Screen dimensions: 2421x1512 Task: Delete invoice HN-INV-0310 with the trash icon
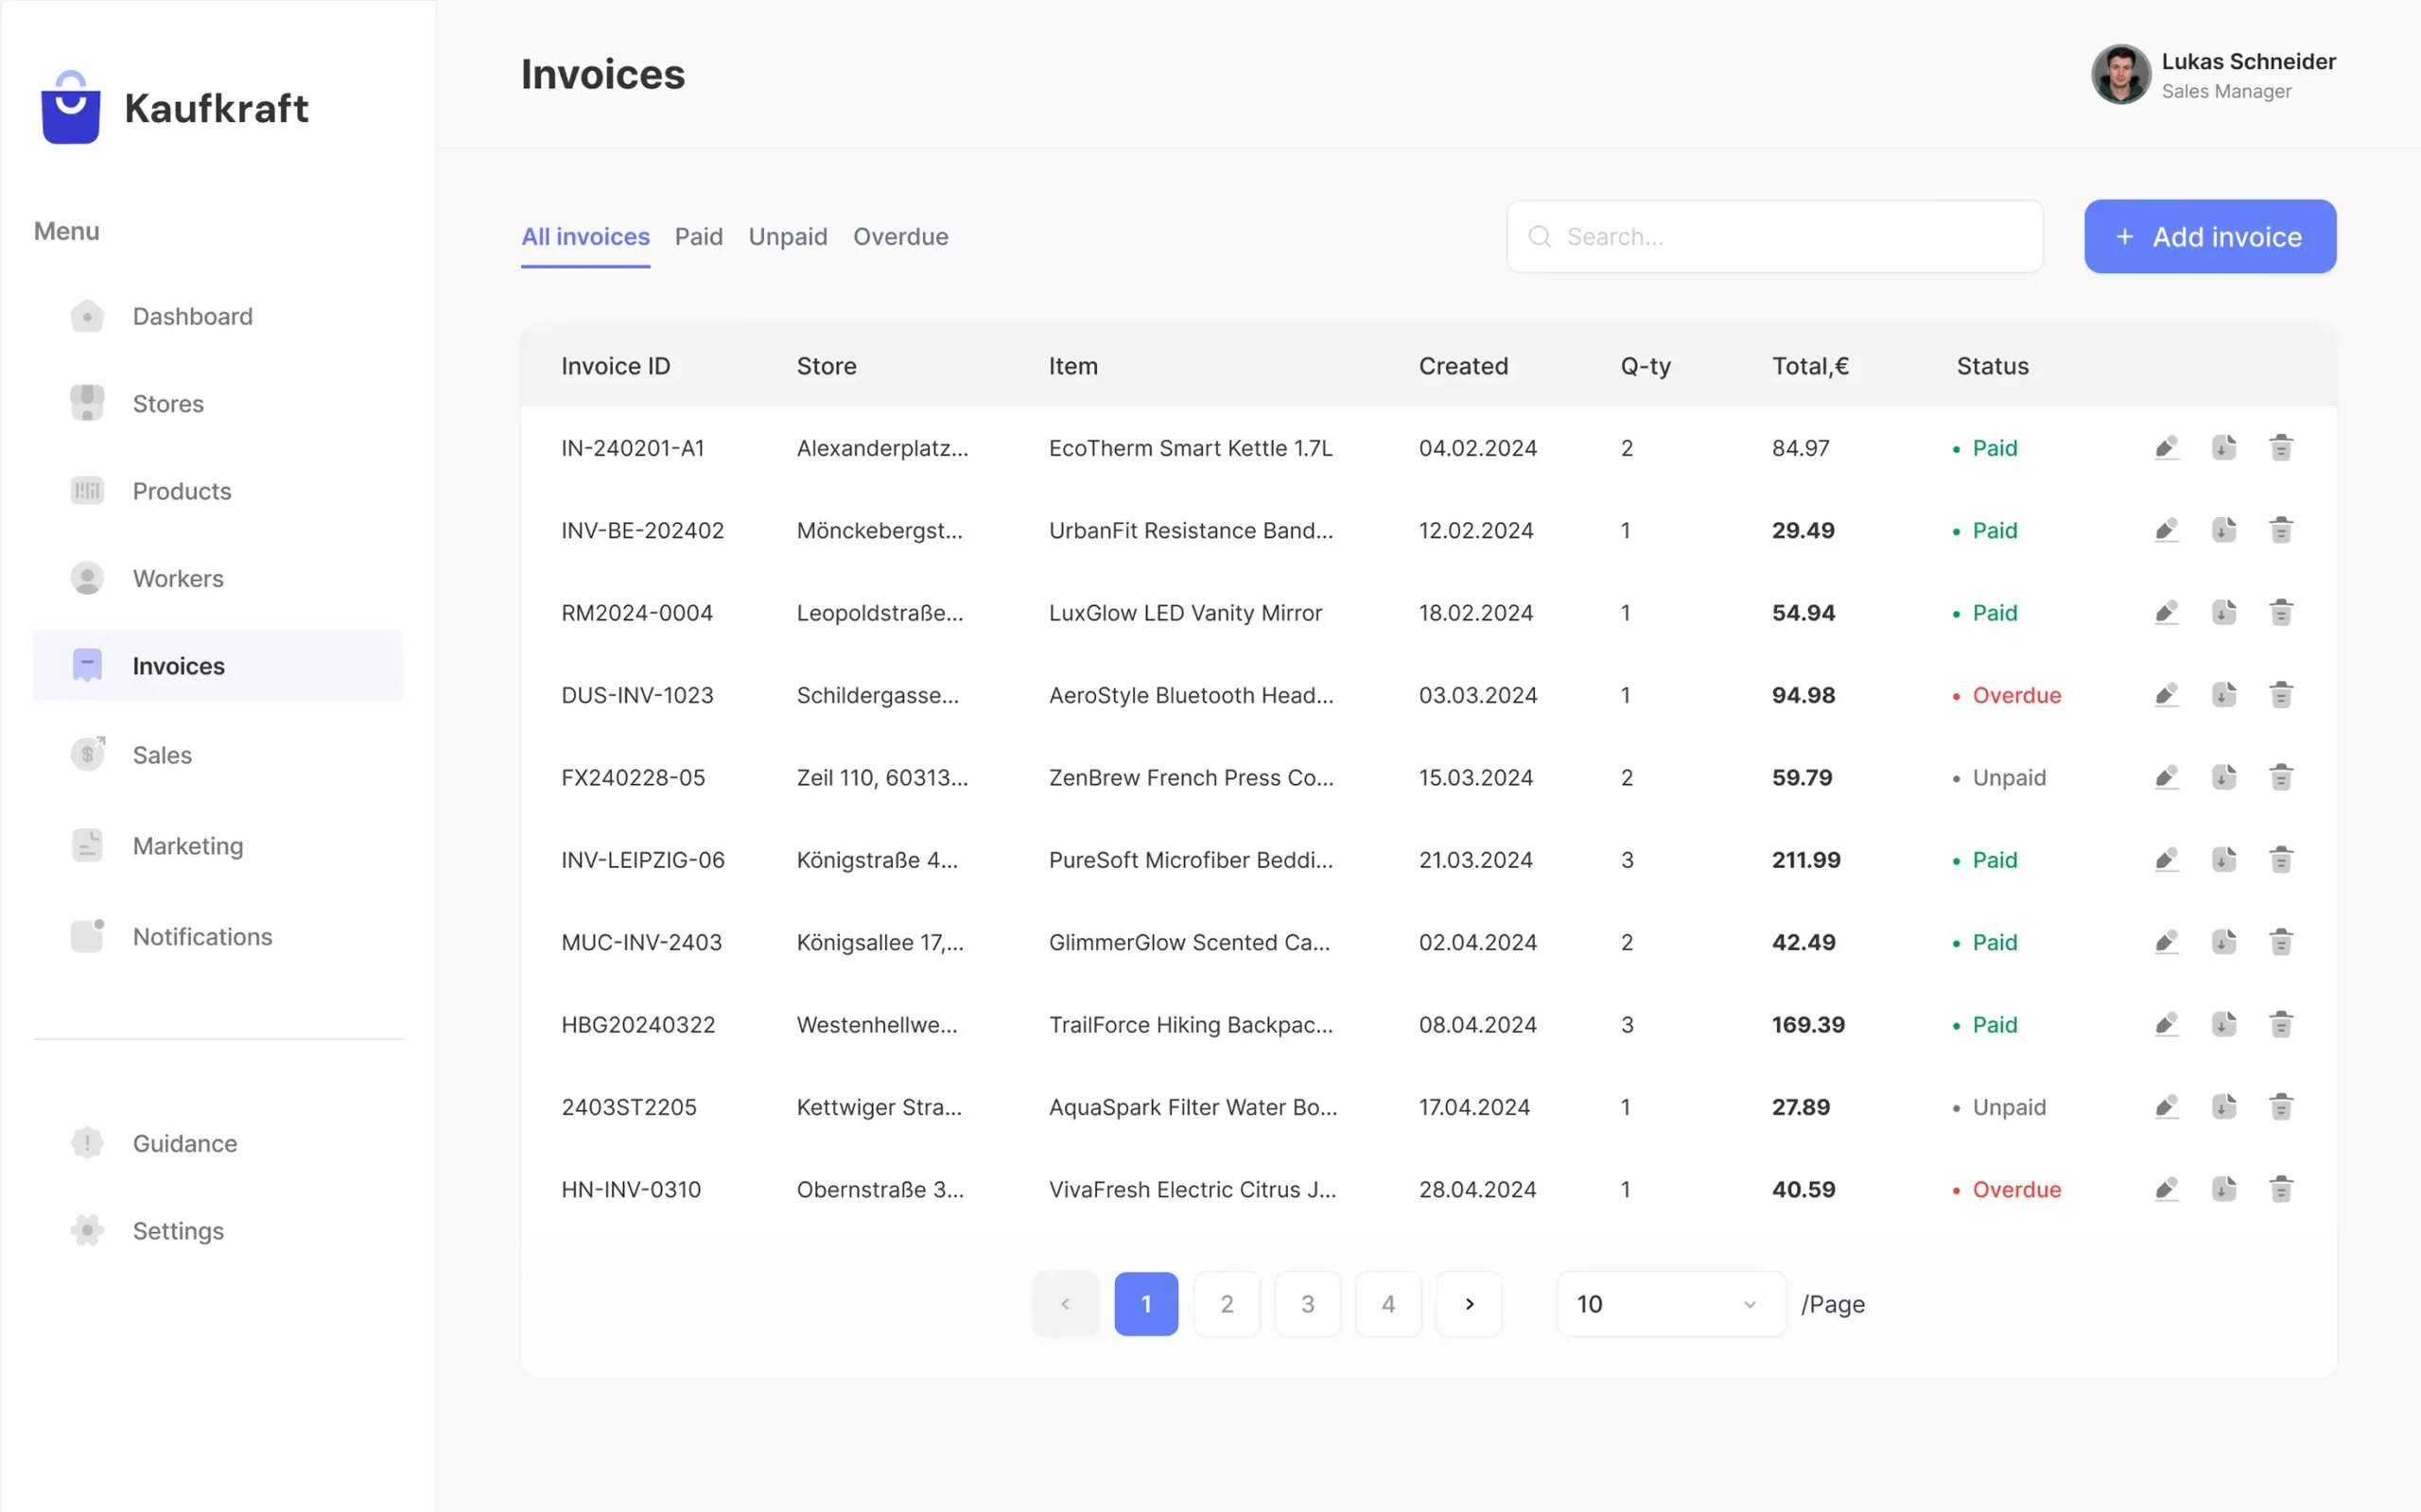coord(2281,1189)
